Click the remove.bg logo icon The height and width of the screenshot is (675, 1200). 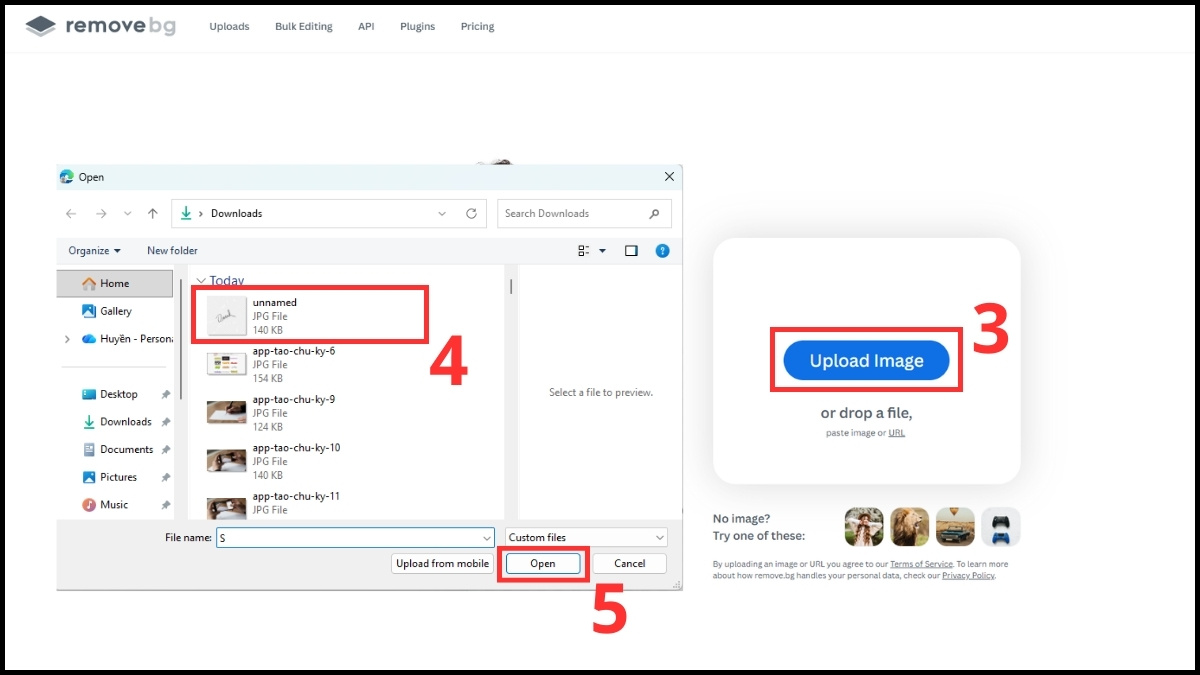tap(38, 26)
